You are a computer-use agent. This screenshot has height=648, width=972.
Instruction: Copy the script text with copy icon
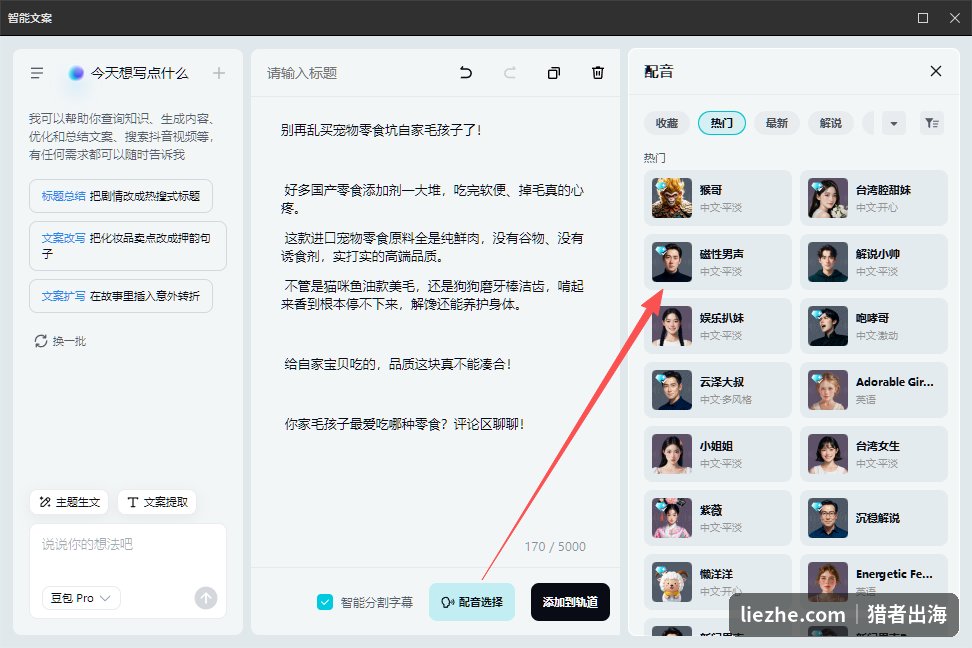coord(554,73)
